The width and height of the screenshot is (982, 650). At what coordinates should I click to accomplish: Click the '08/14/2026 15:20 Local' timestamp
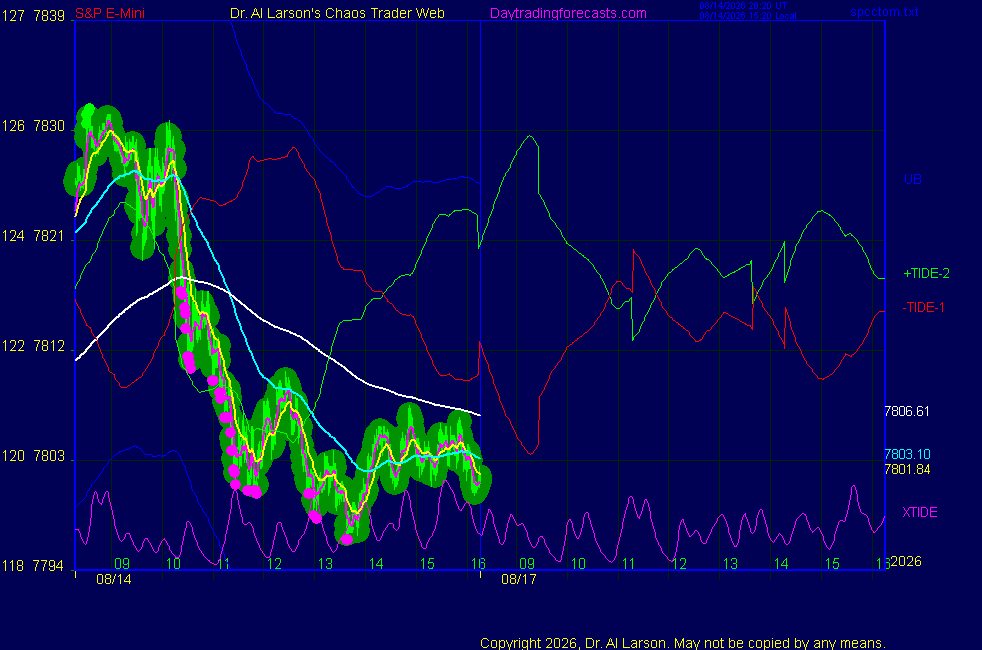click(x=748, y=16)
